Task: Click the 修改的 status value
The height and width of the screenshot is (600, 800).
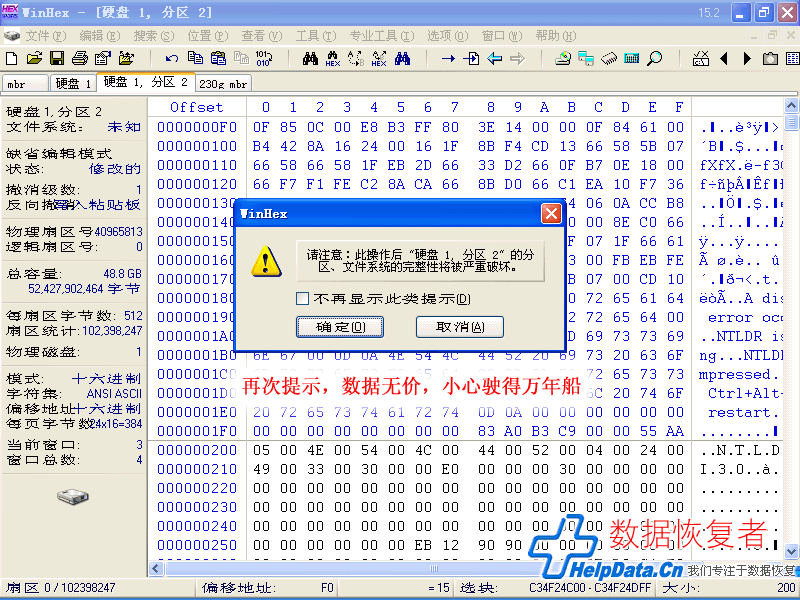Action: [x=115, y=169]
